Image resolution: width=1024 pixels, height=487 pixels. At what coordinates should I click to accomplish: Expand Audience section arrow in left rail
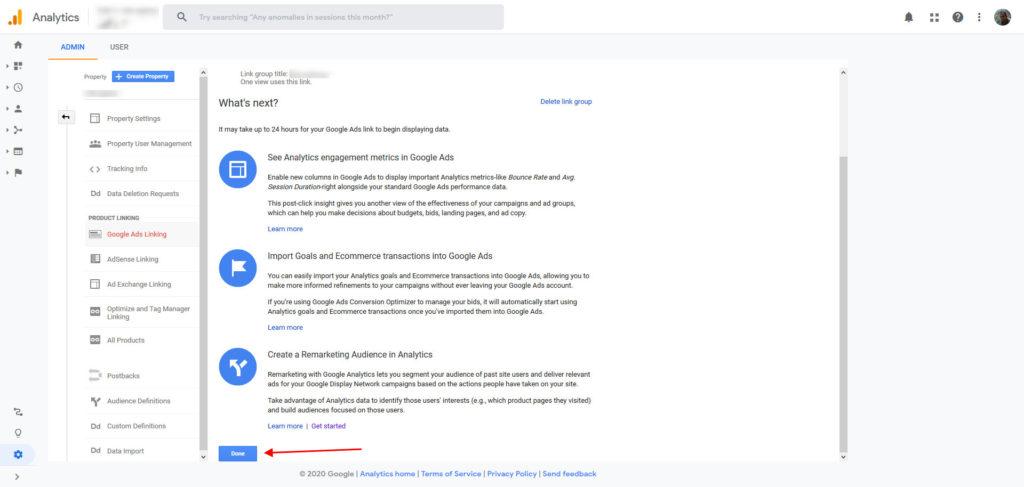7,108
